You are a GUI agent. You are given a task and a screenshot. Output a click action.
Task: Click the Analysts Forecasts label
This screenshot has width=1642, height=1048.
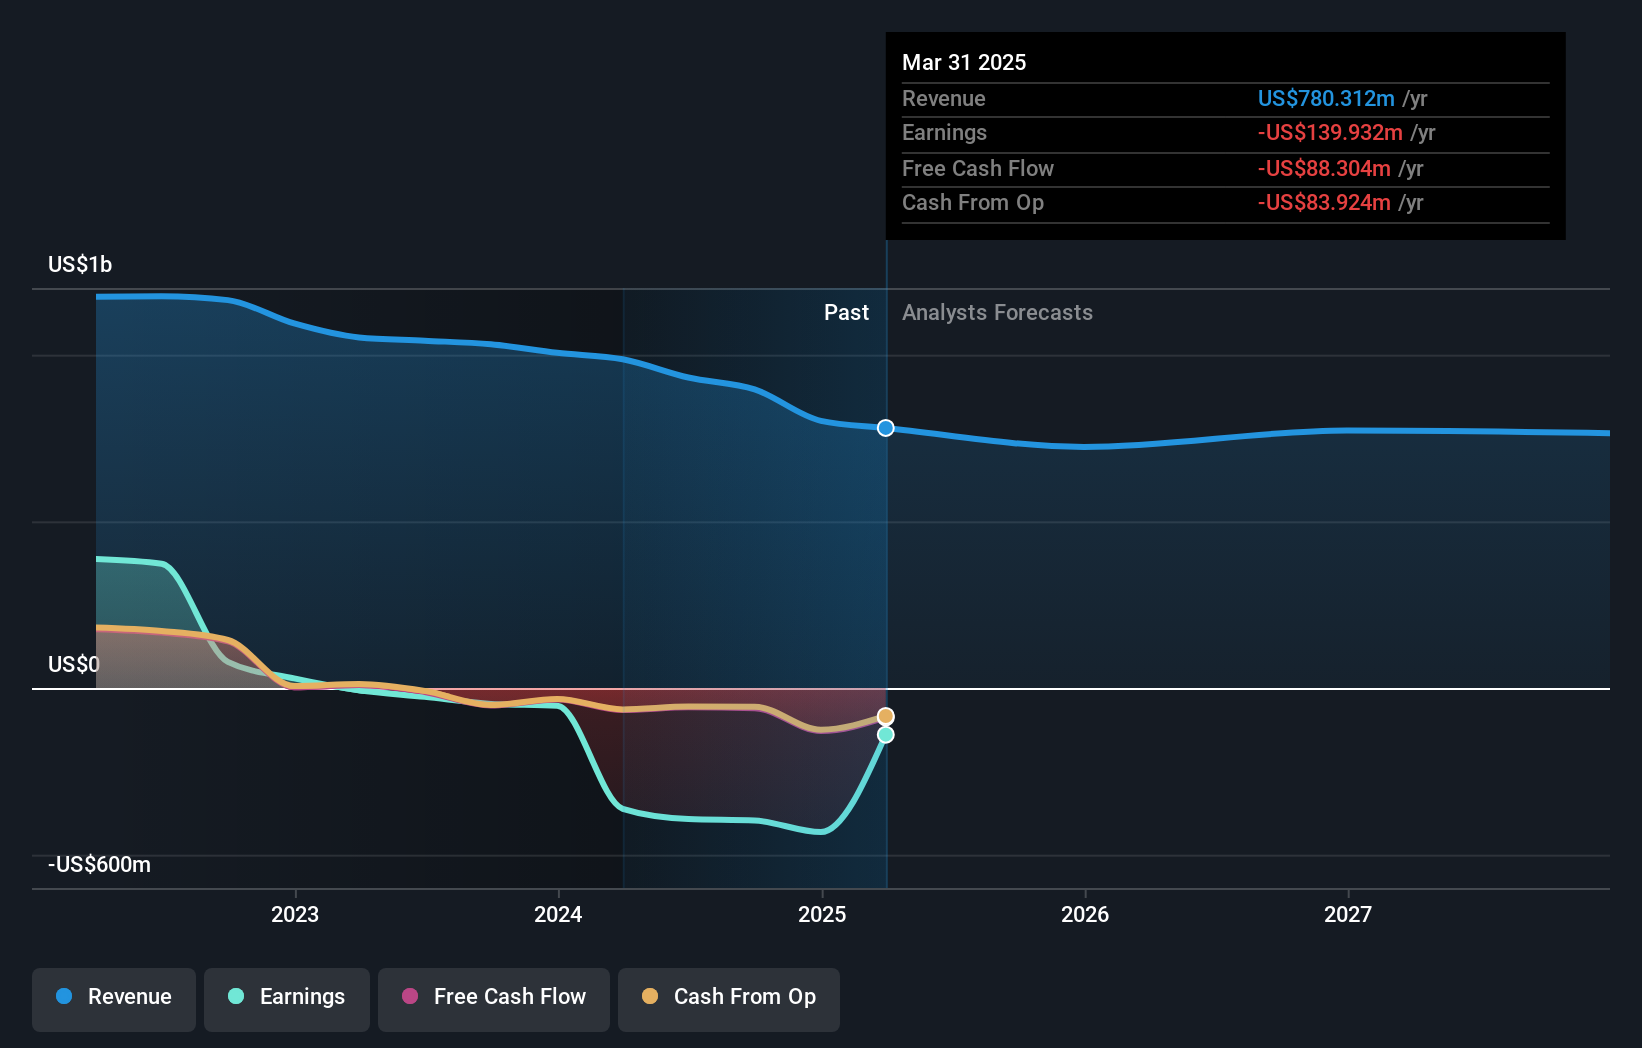(x=997, y=312)
